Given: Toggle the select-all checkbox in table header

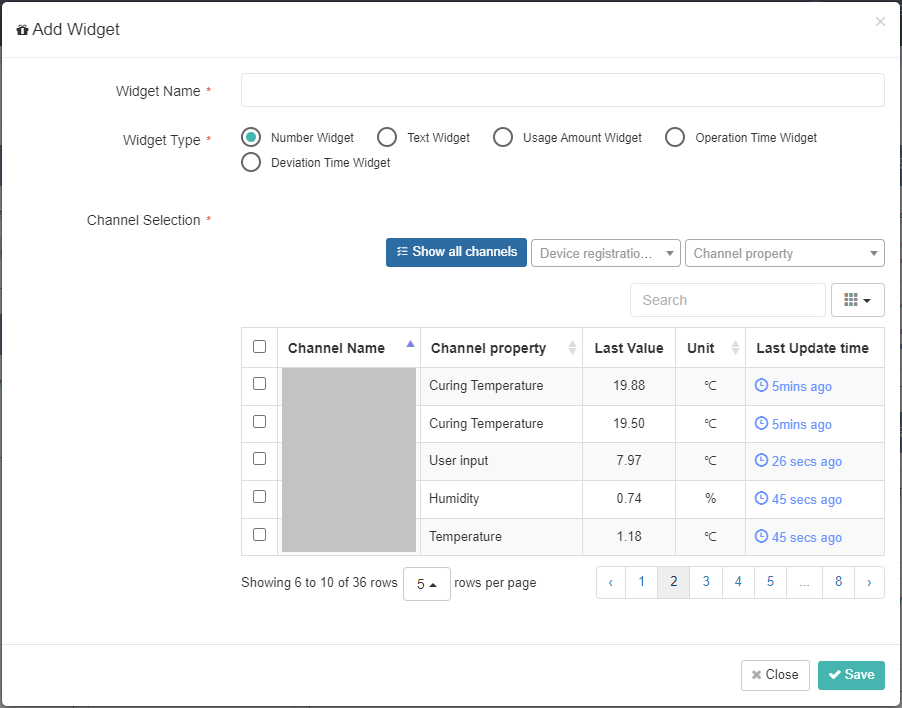Looking at the screenshot, I should (x=259, y=346).
